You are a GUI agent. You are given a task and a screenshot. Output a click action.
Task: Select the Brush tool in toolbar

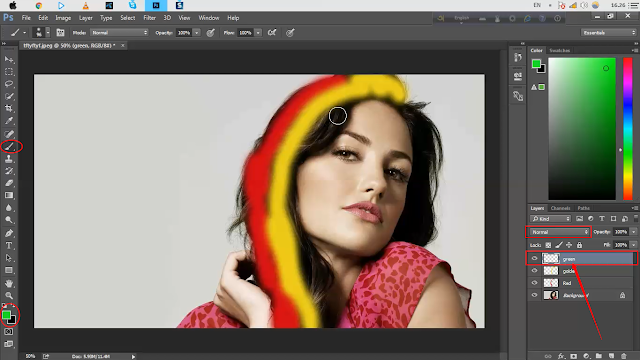pyautogui.click(x=9, y=146)
